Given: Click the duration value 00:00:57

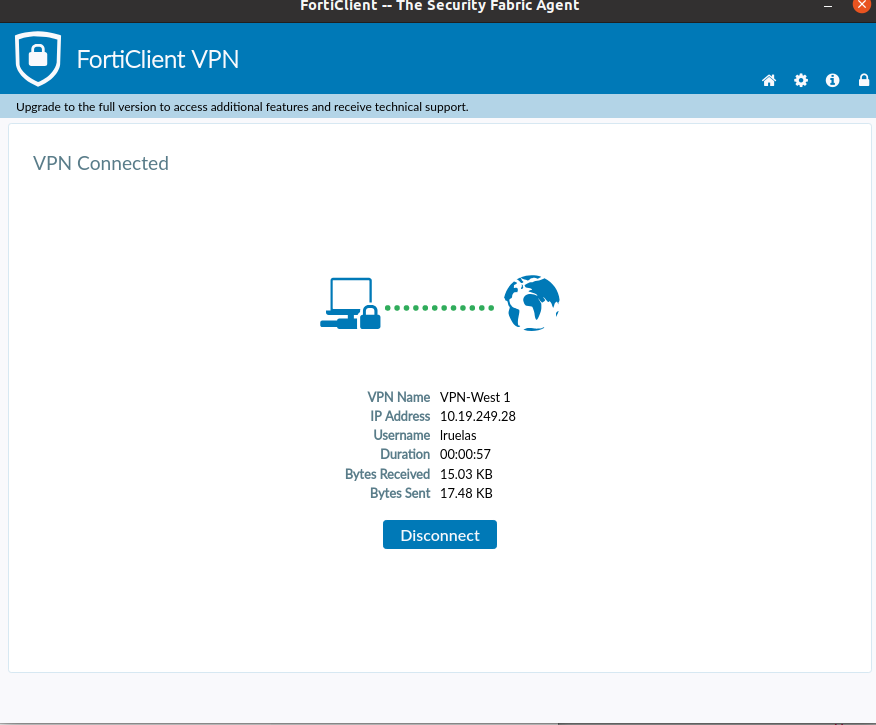Looking at the screenshot, I should 465,454.
